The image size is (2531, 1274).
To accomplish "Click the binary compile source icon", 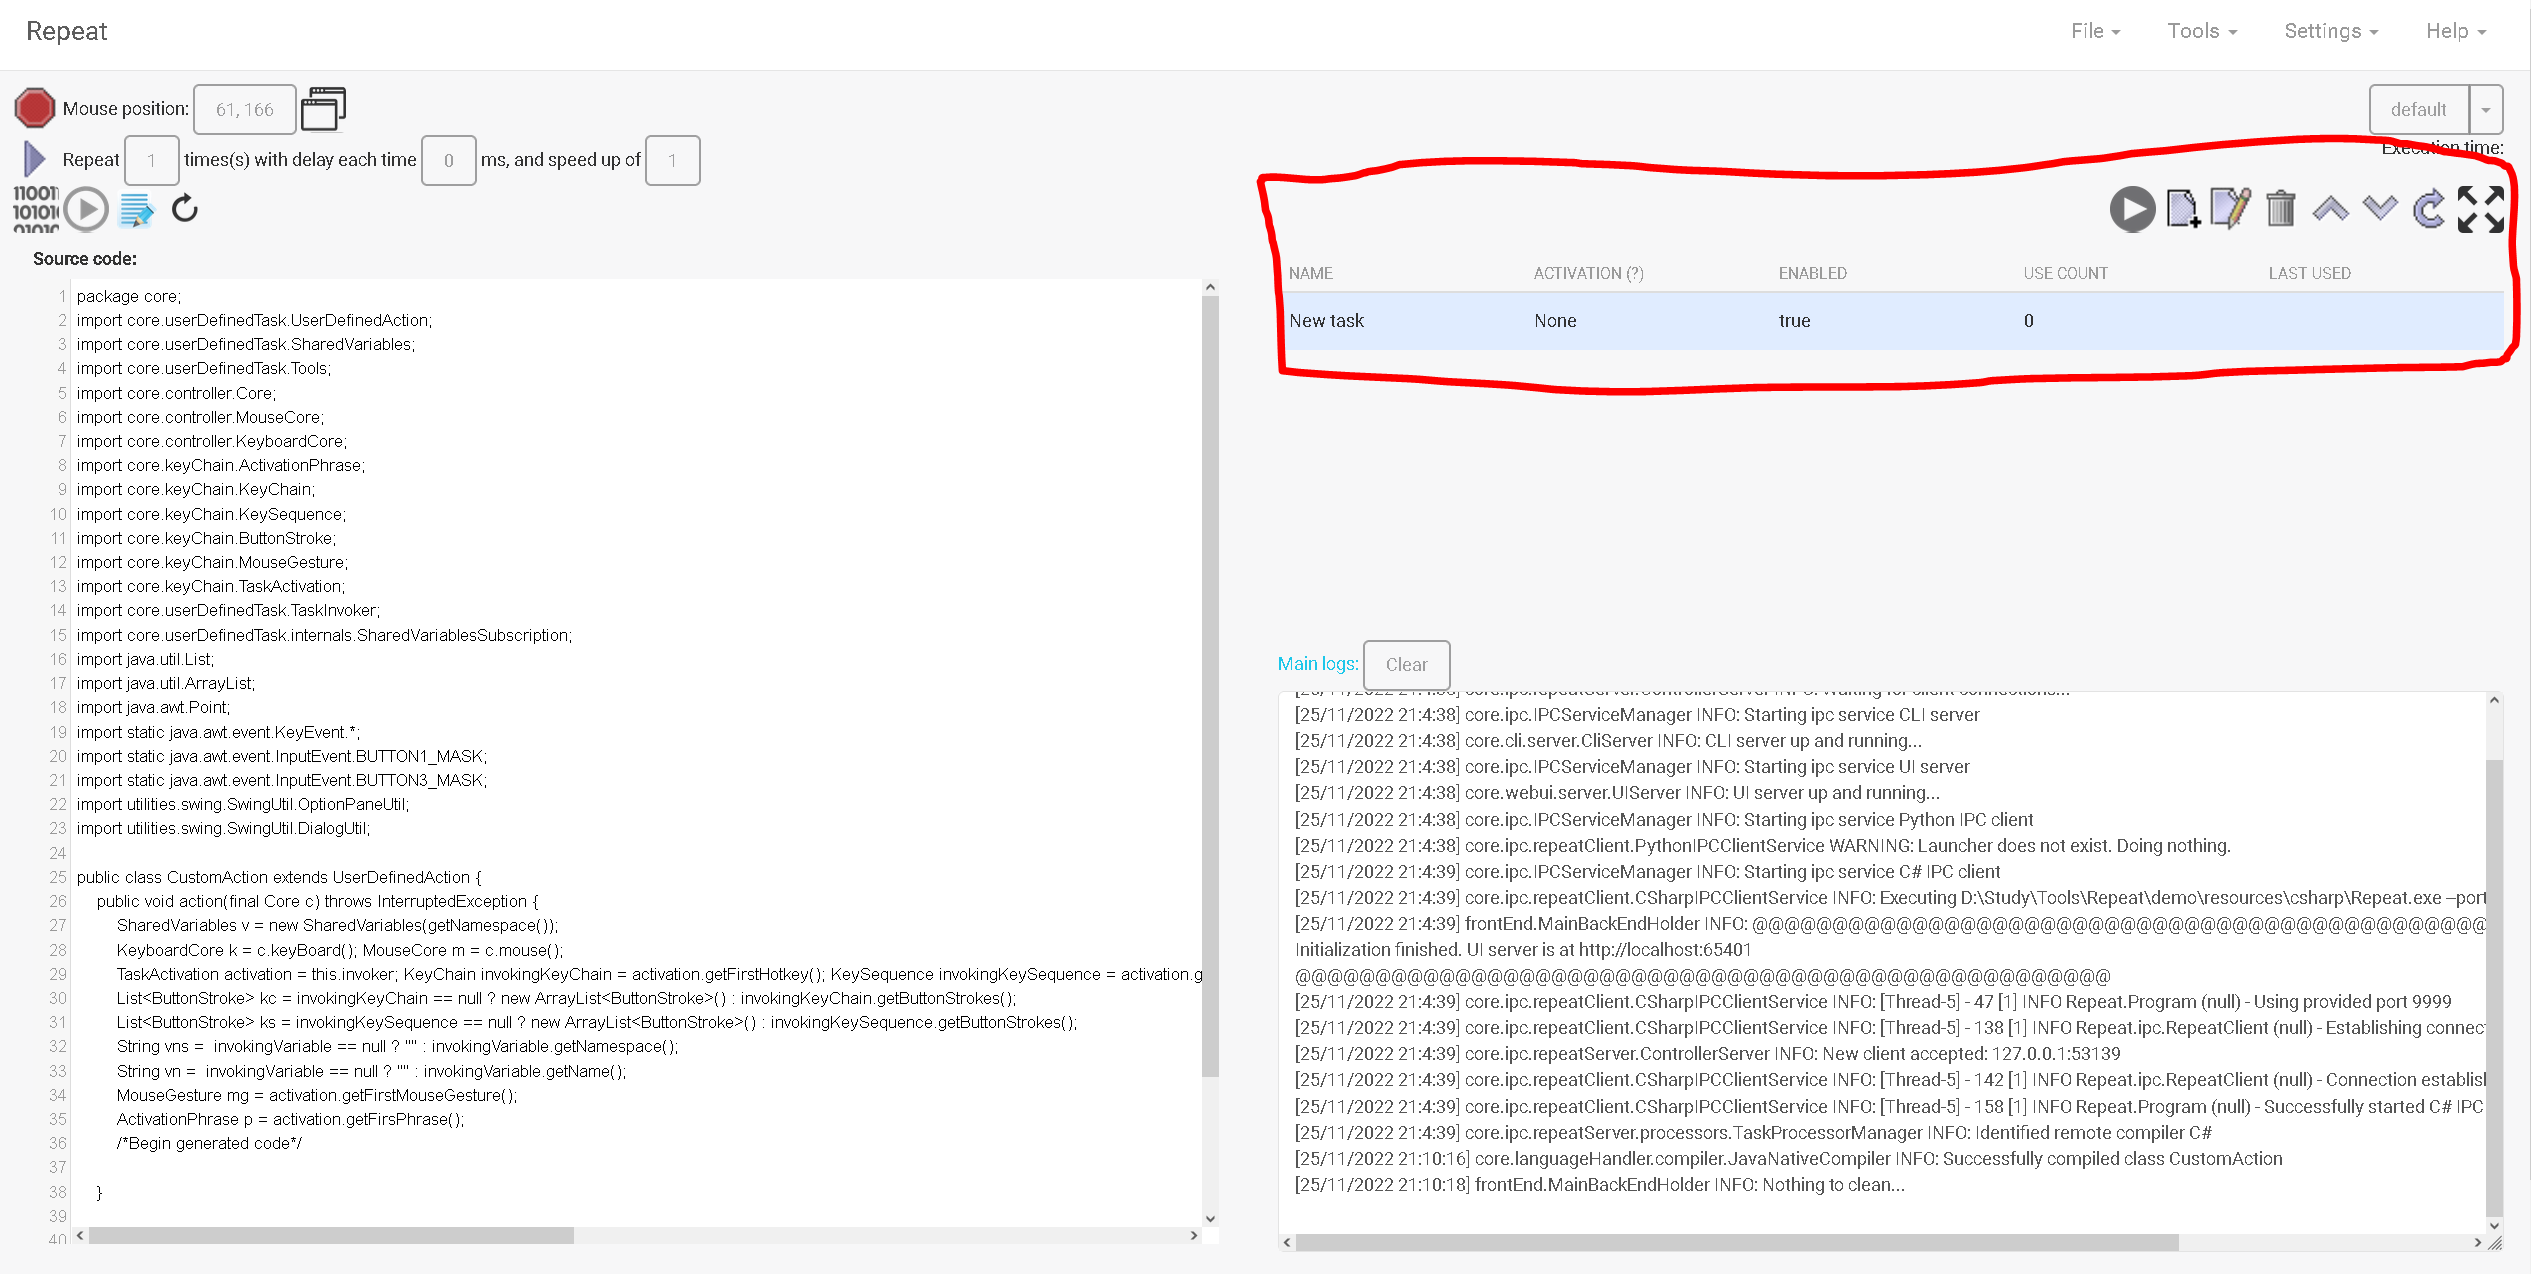I will click(35, 209).
